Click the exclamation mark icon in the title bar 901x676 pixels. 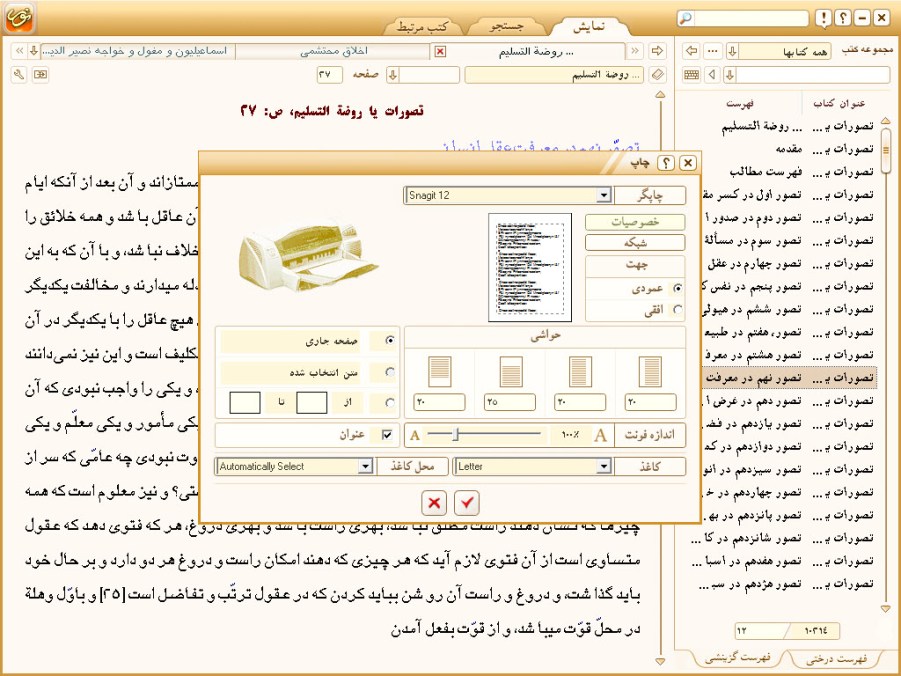823,18
